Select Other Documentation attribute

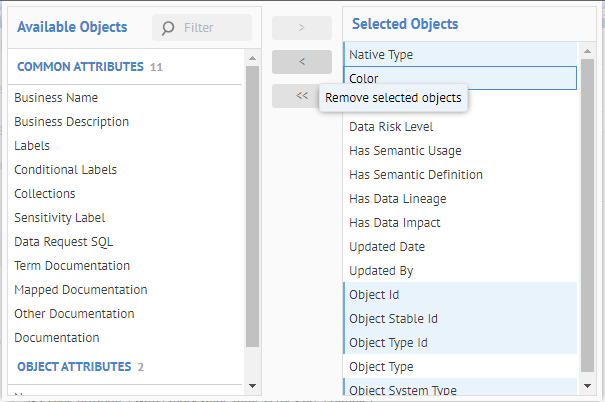(125, 314)
